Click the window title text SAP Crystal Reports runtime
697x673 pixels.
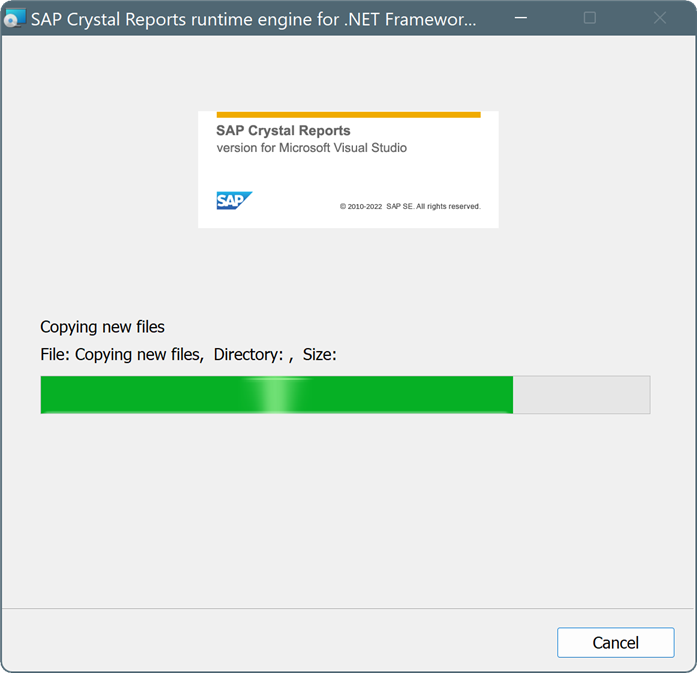[253, 20]
